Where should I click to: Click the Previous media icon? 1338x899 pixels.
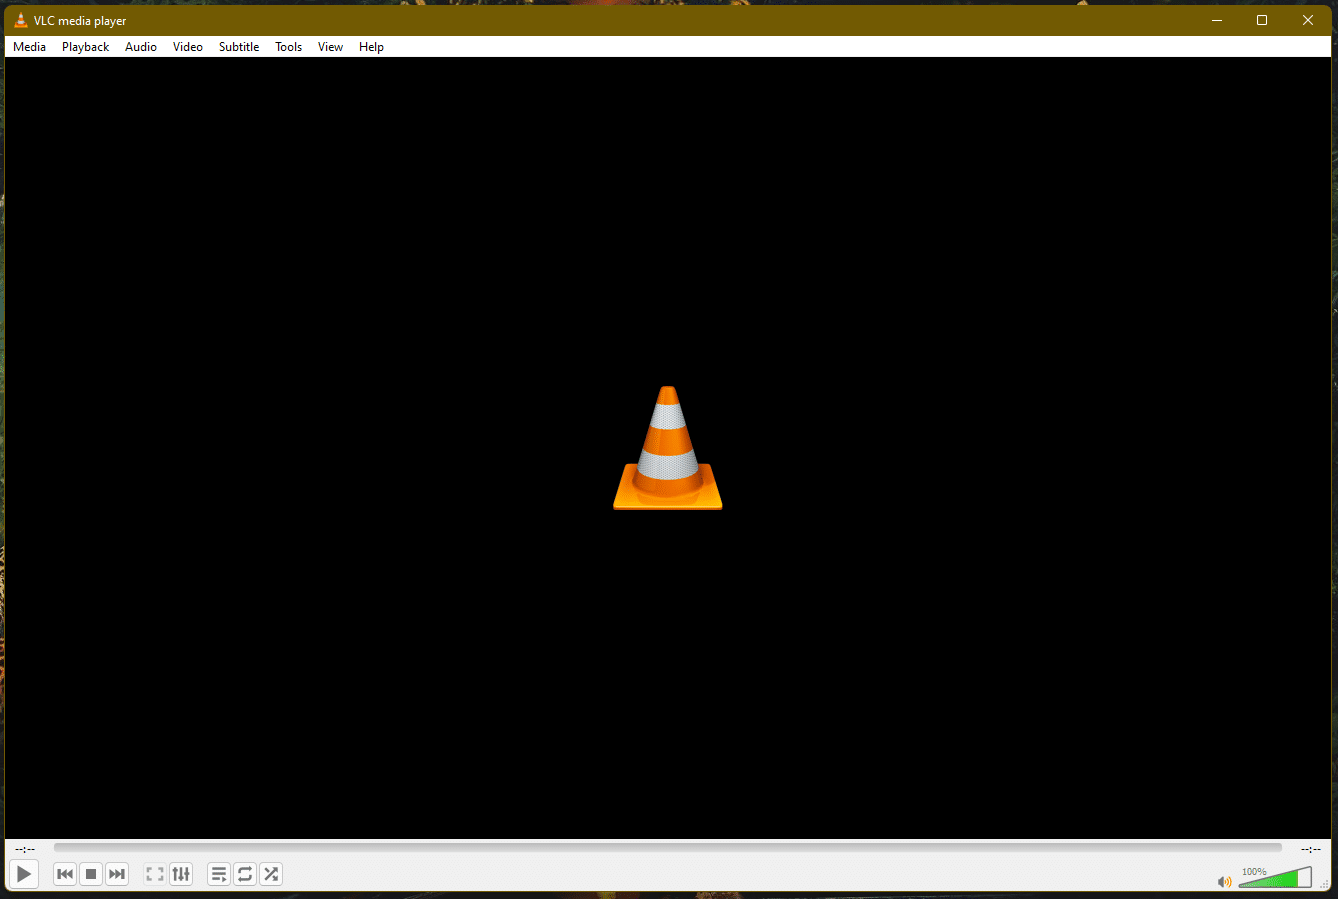[64, 873]
